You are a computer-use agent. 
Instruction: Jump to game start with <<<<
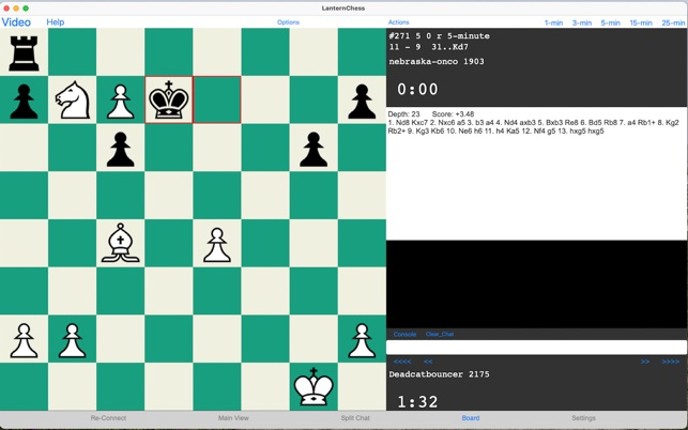402,362
